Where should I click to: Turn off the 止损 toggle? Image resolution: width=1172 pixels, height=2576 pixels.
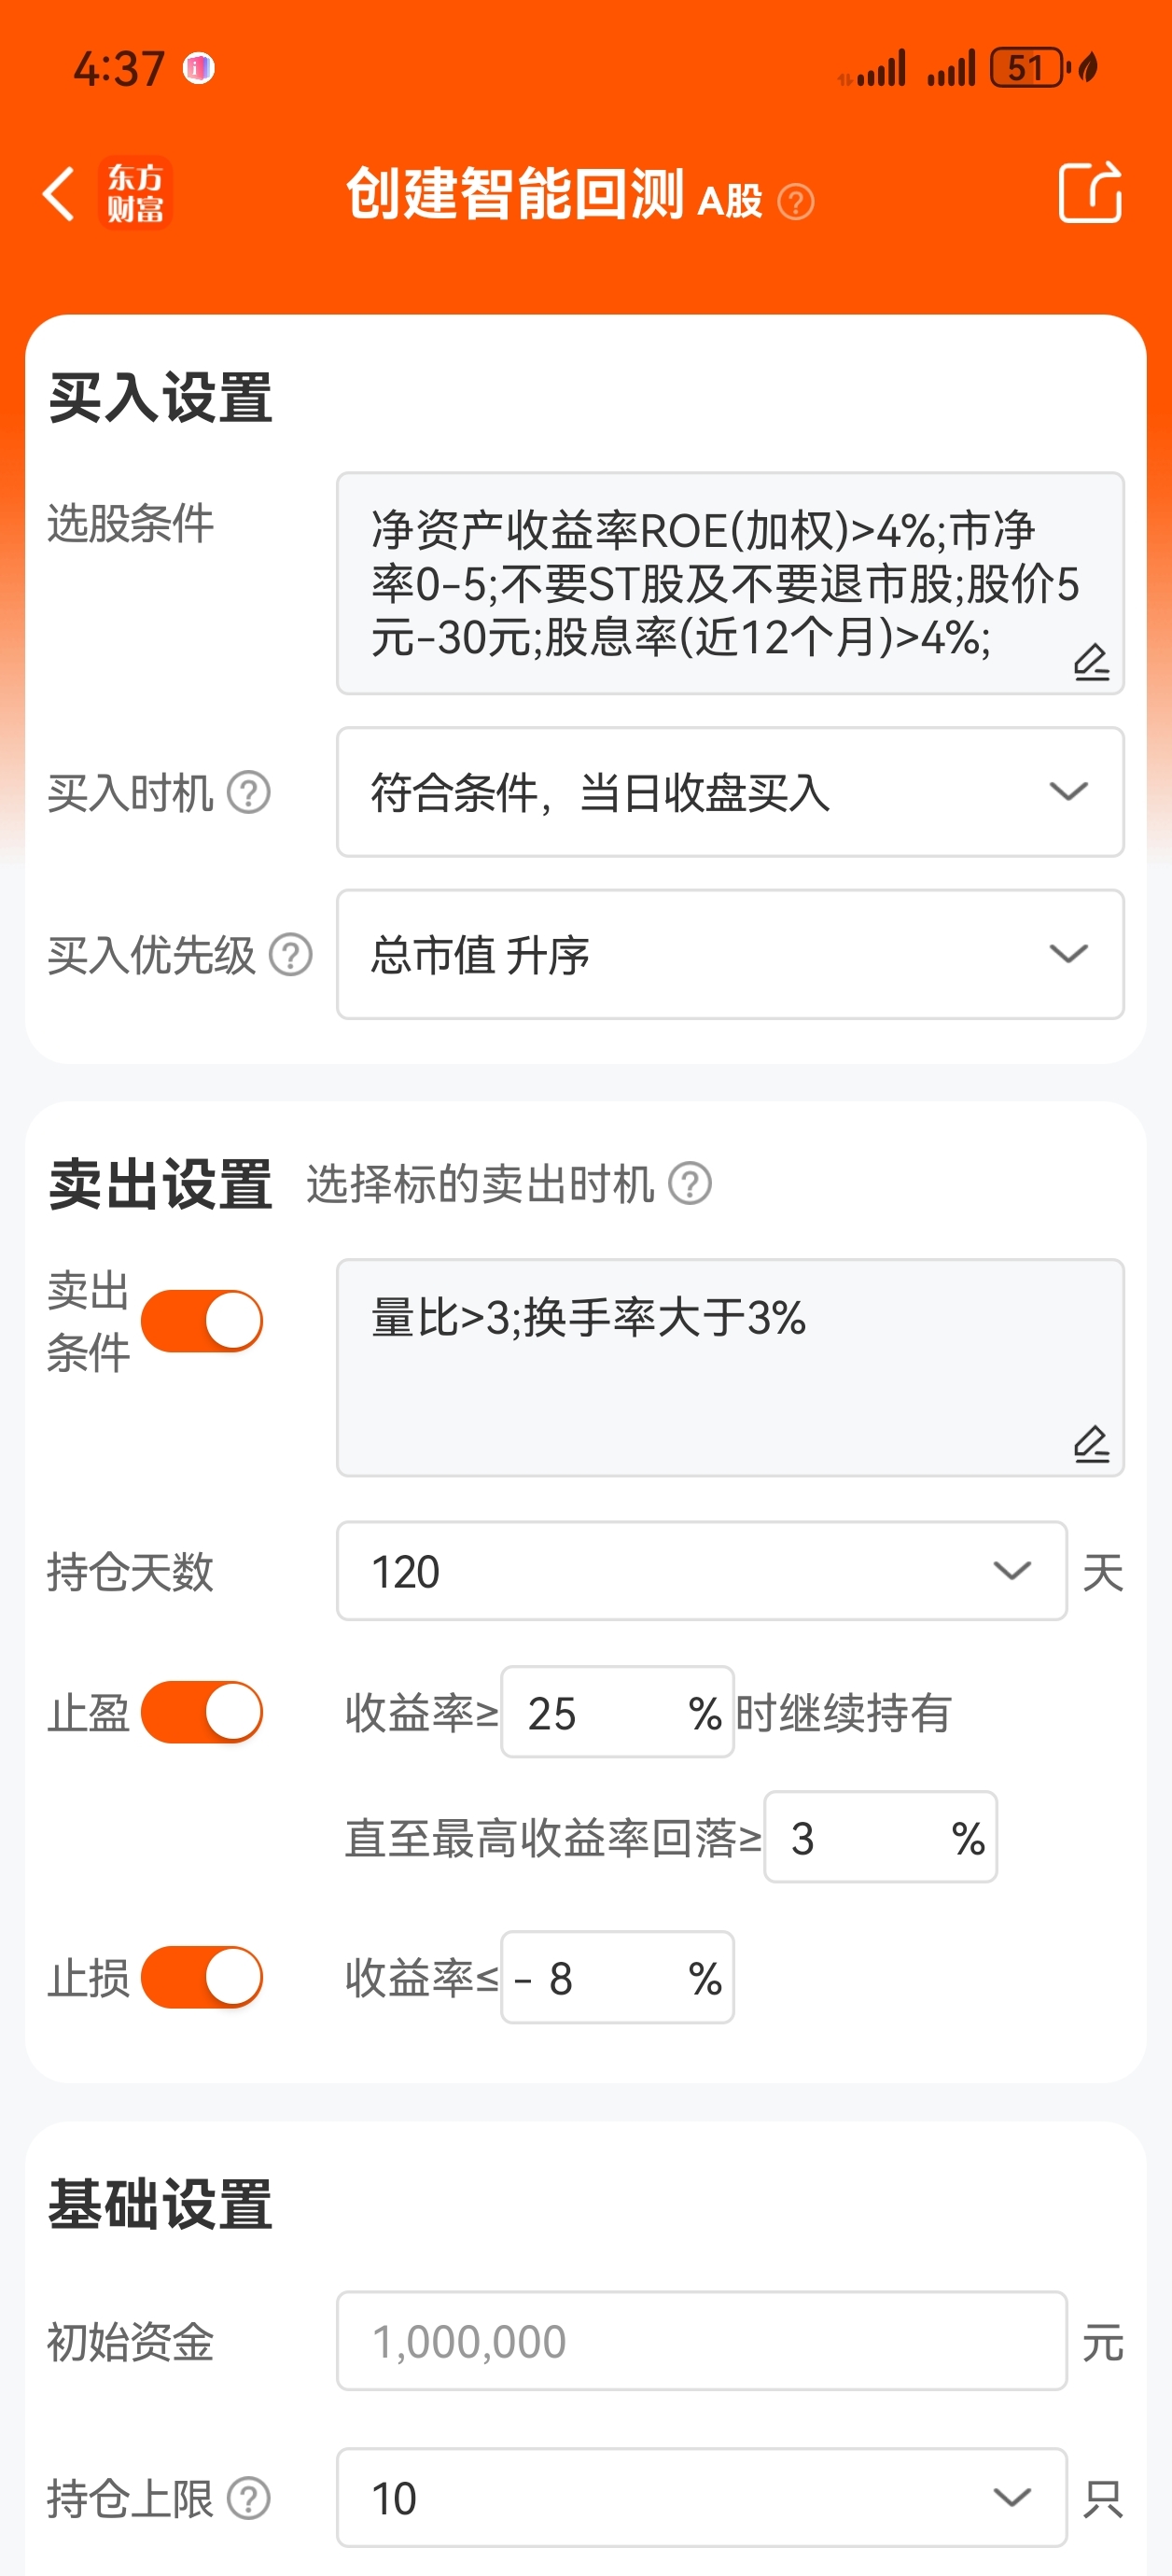tap(202, 1977)
